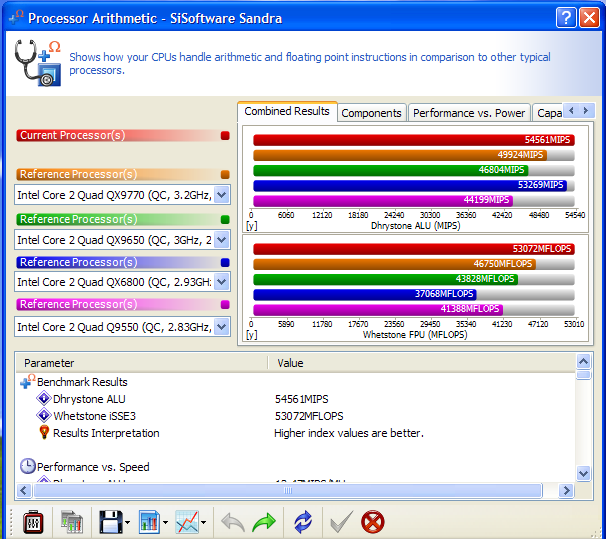Click the Whetstone iSSE3 diamond icon
The height and width of the screenshot is (539, 606).
click(44, 415)
